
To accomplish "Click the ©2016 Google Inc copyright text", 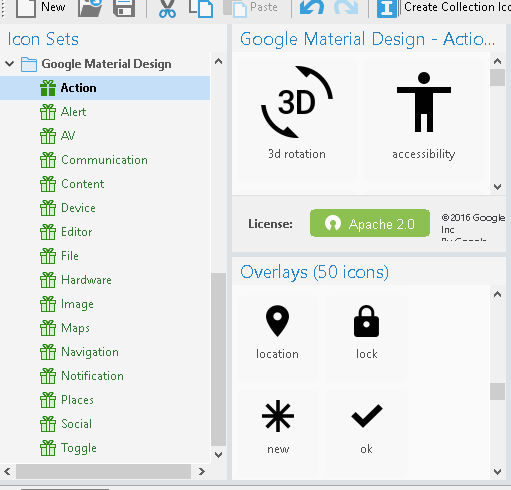I will coord(473,223).
